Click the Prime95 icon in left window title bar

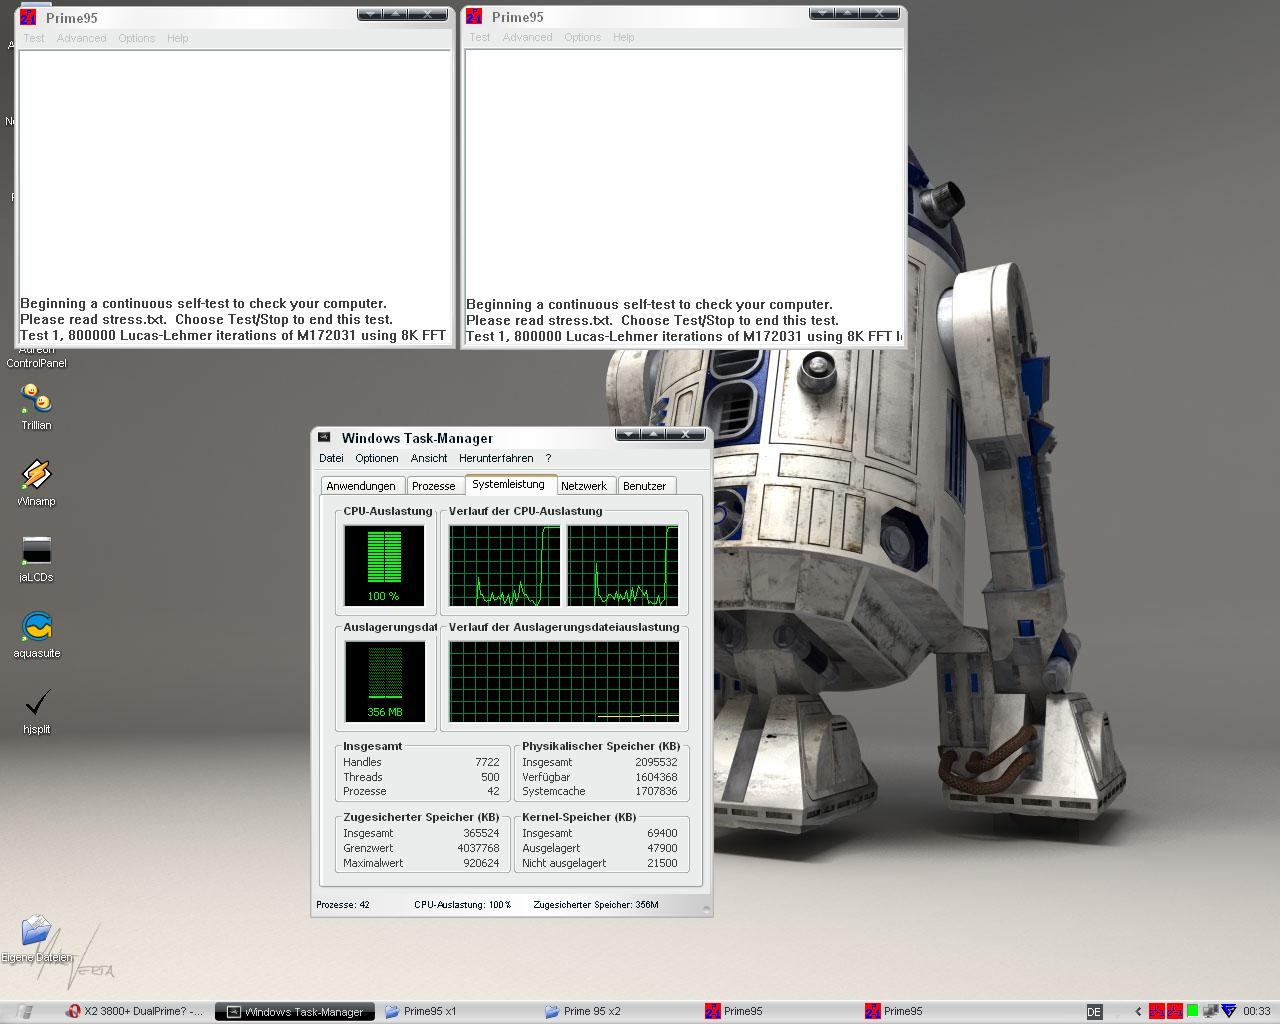(x=28, y=17)
